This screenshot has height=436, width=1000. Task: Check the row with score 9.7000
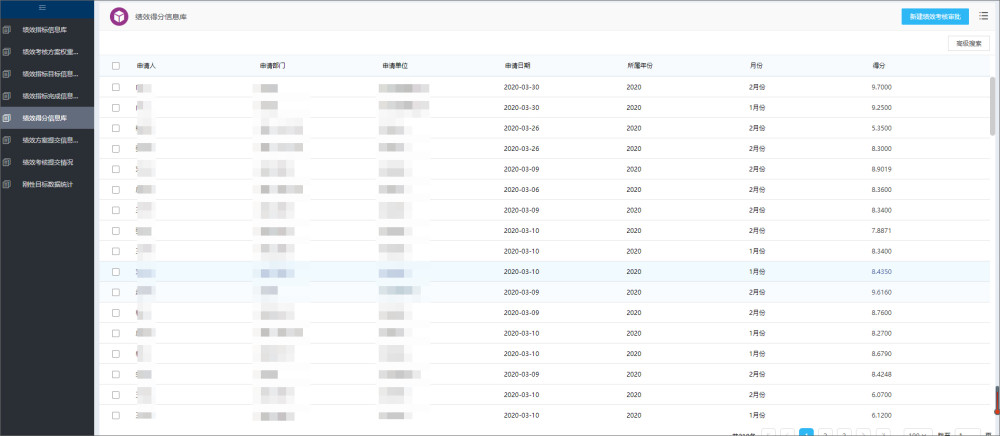(x=115, y=87)
